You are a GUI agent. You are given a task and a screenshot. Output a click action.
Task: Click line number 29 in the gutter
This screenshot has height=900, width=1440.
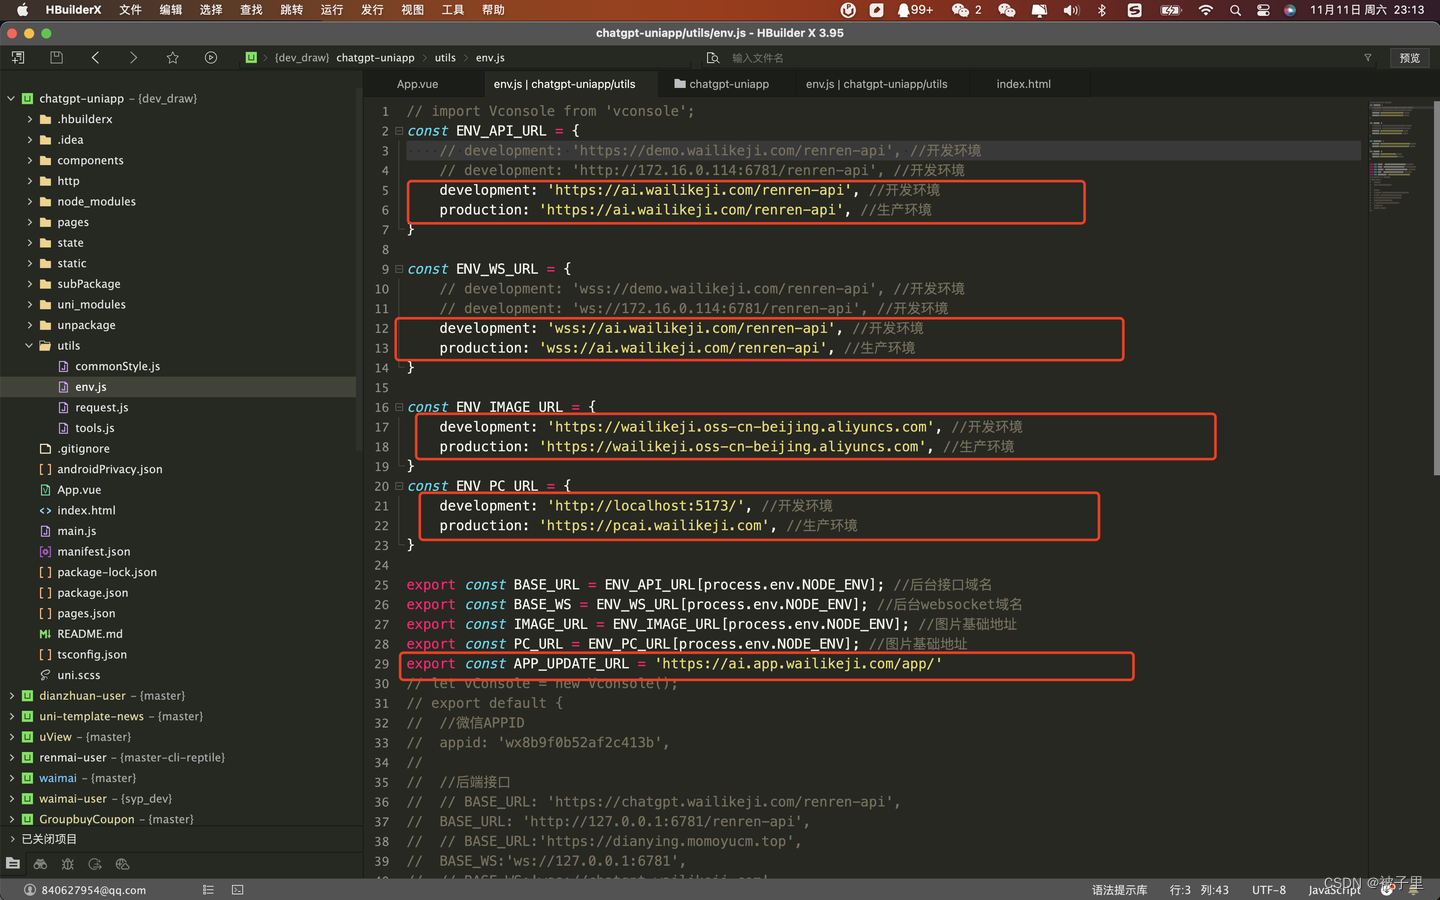[x=381, y=664]
